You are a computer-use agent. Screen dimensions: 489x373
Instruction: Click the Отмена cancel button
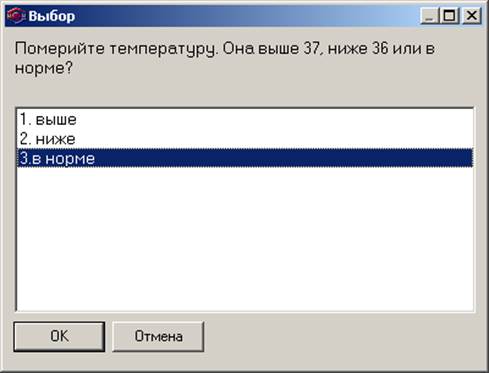[x=158, y=336]
